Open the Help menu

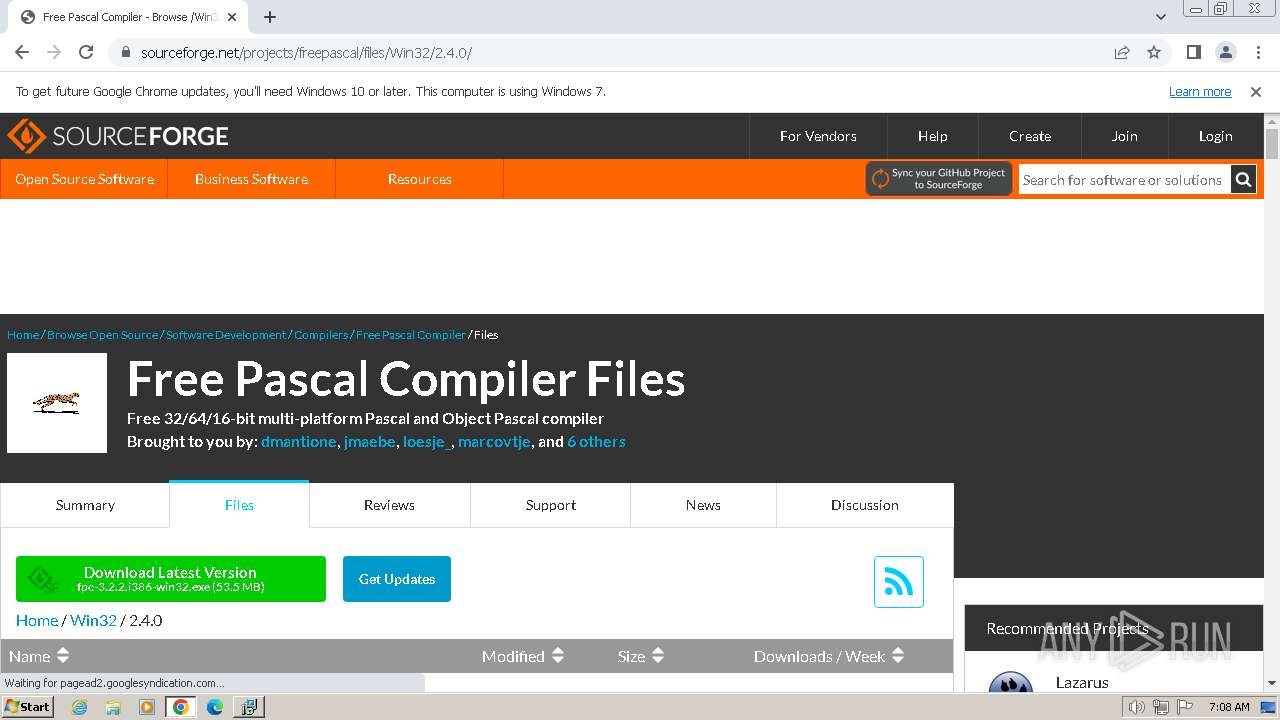click(x=932, y=136)
